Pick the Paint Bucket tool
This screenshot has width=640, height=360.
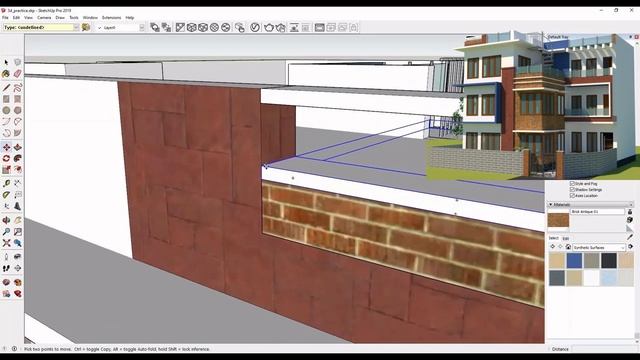tap(6, 74)
